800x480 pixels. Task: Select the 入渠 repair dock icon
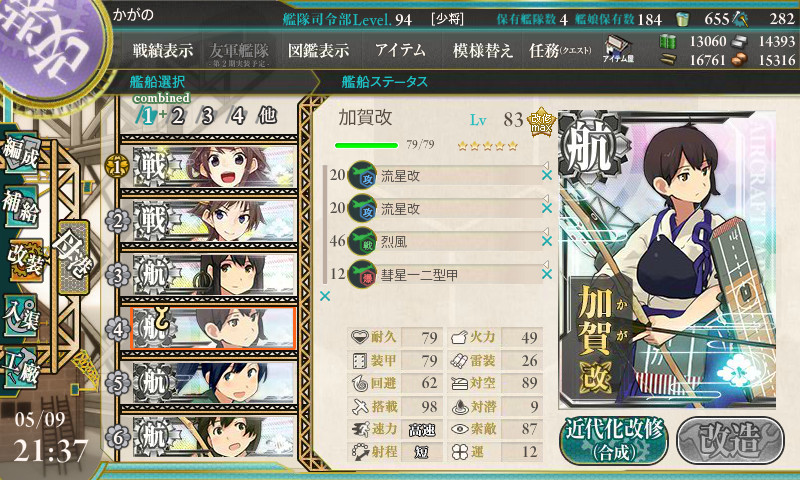(21, 316)
